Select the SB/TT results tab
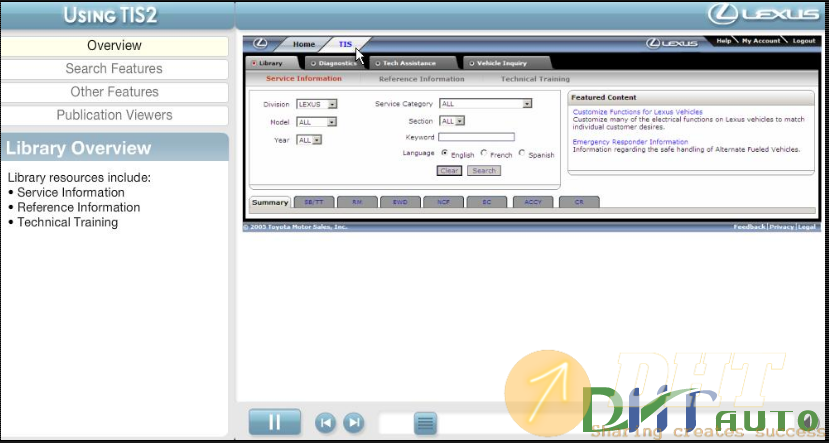The width and height of the screenshot is (829, 443). (314, 202)
